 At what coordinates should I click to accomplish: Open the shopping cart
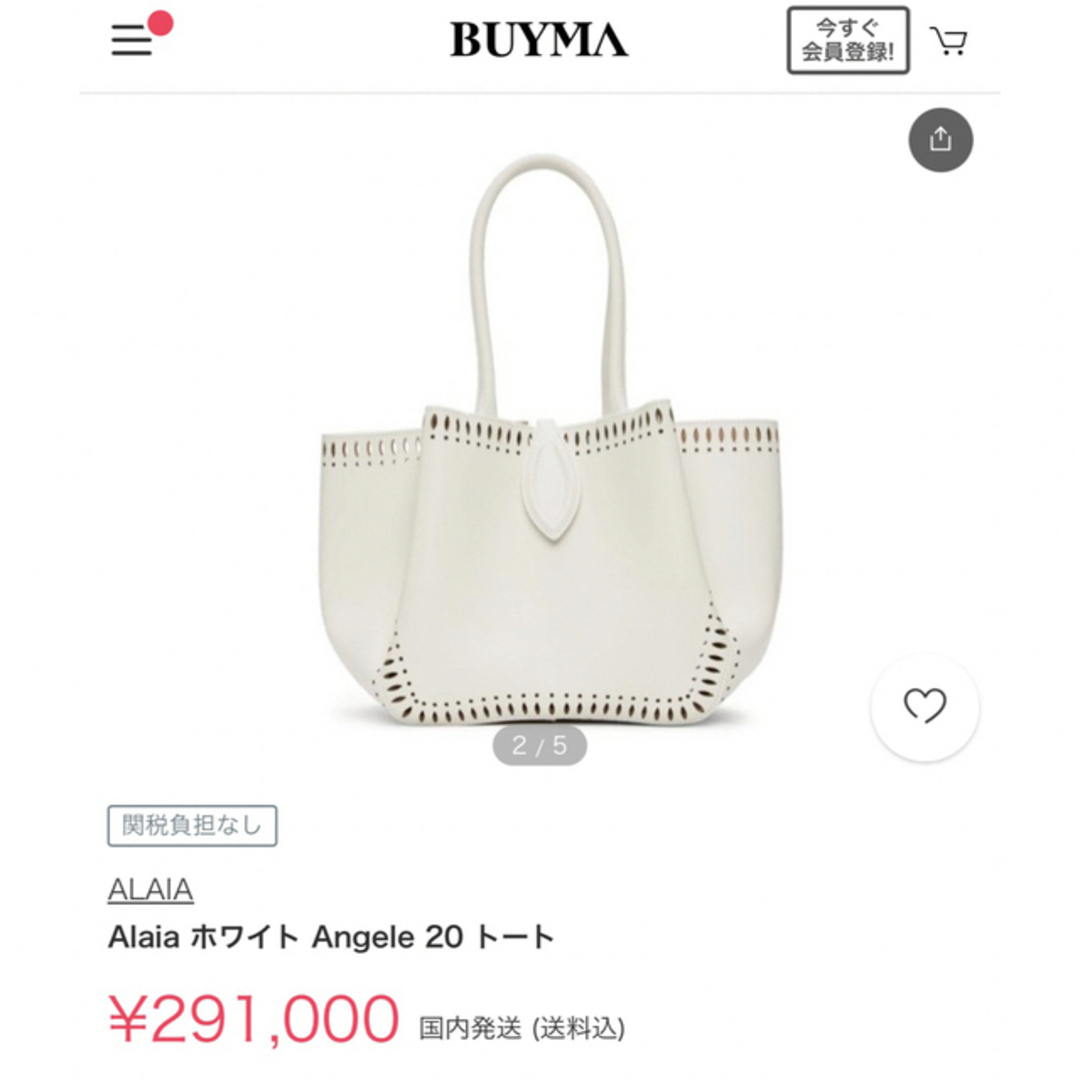point(948,41)
